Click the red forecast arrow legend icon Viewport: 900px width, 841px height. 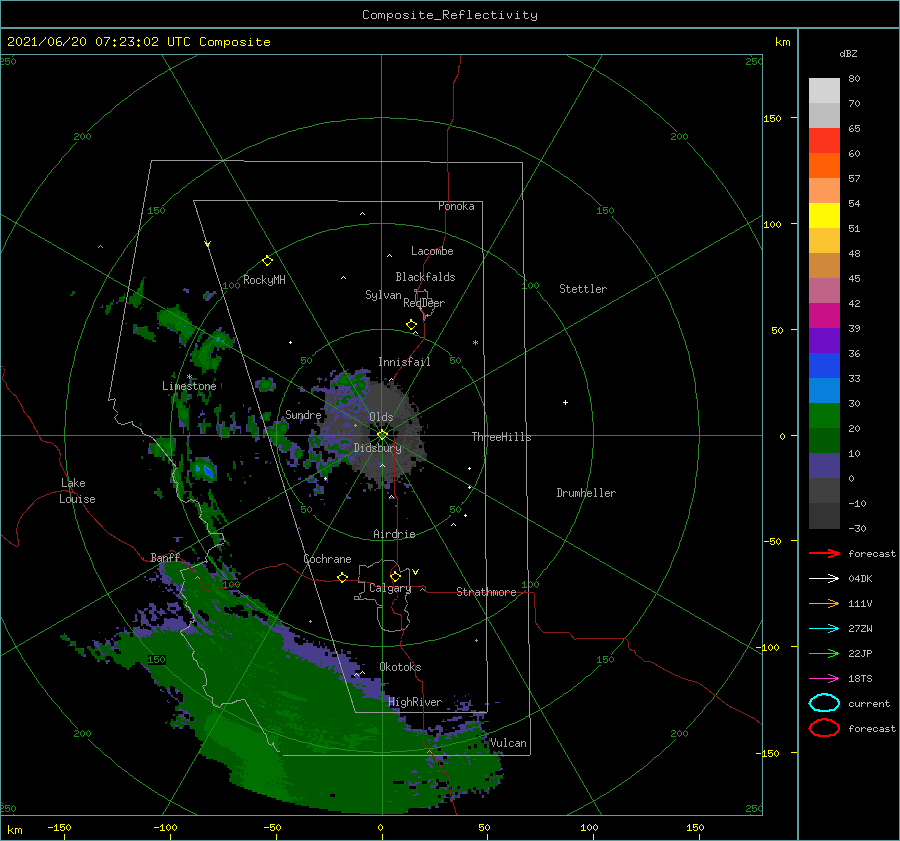(x=824, y=553)
